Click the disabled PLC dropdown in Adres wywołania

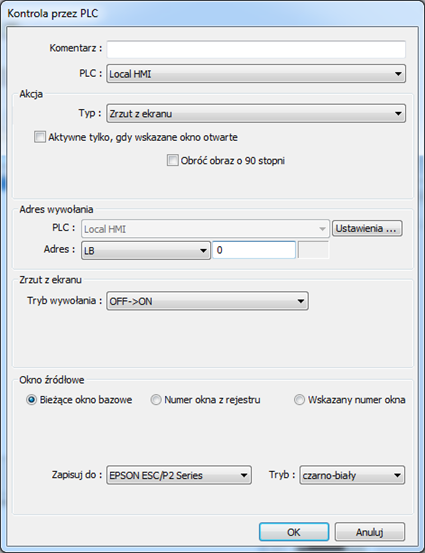pyautogui.click(x=205, y=229)
